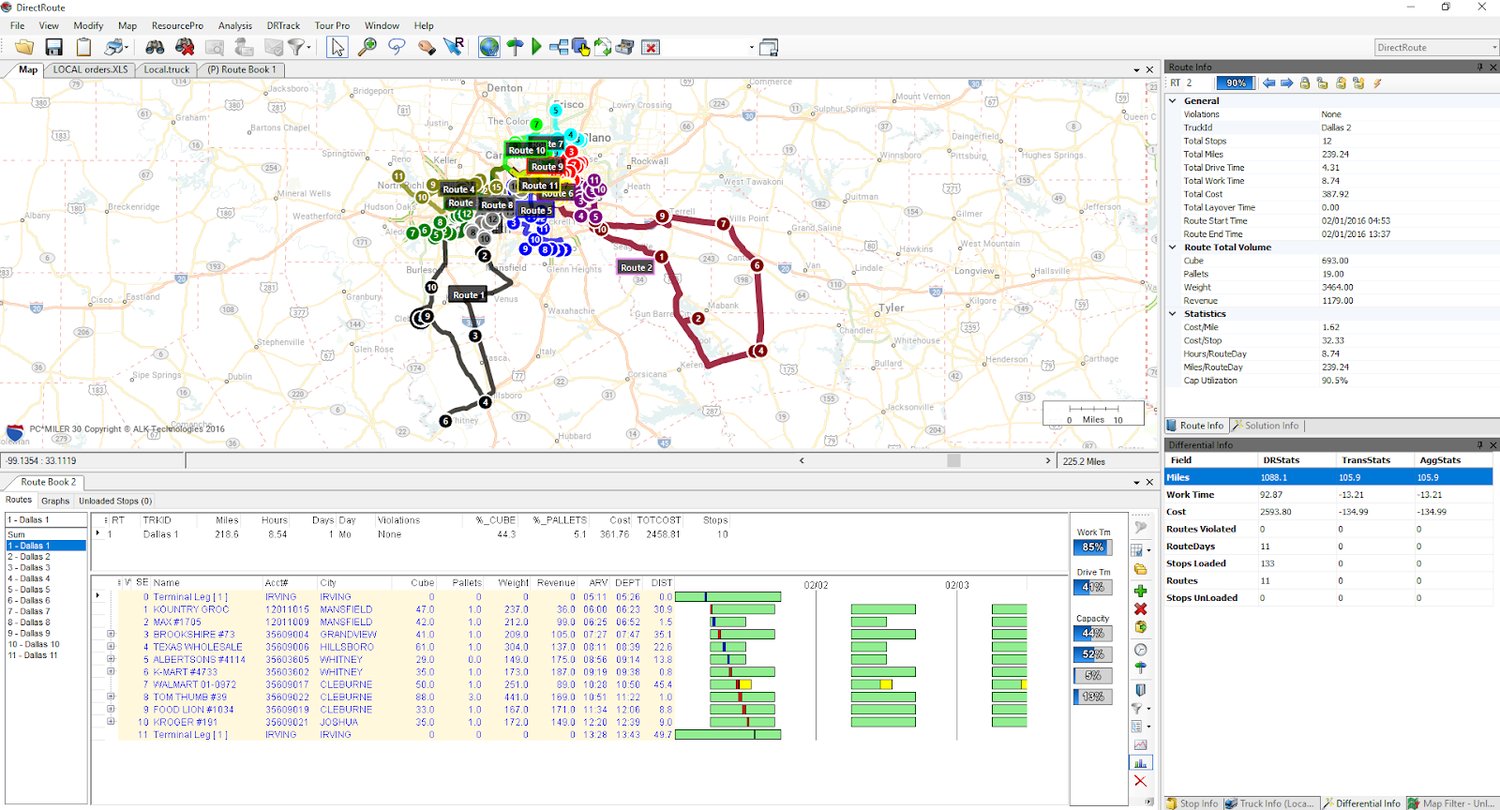The image size is (1500, 810).
Task: Click the lock icon in Route Info toolbar
Action: click(1304, 83)
